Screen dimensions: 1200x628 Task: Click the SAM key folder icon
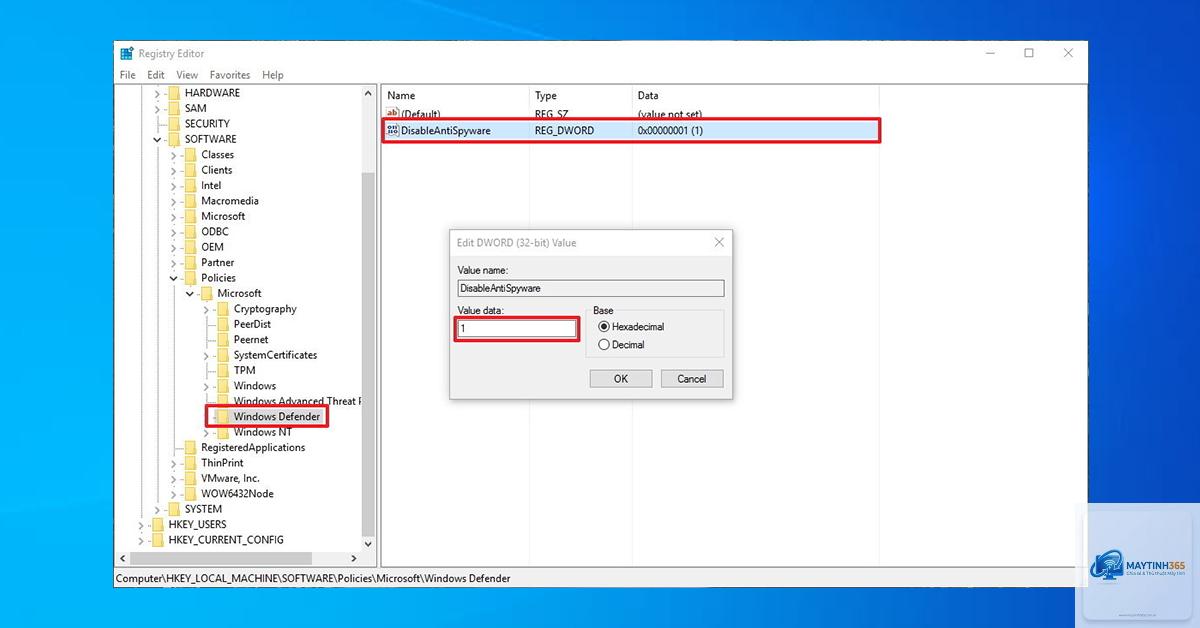pos(173,108)
